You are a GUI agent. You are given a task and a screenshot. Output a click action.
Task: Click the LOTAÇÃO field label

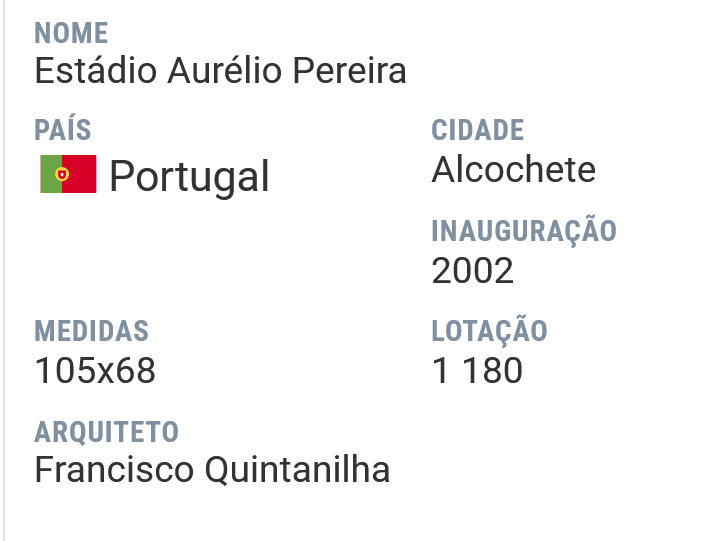click(489, 330)
